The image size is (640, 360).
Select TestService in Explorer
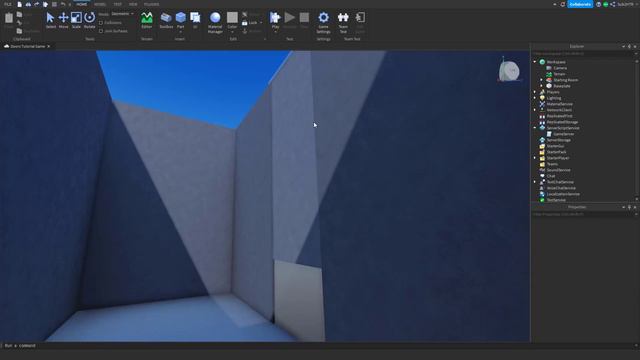coord(556,200)
